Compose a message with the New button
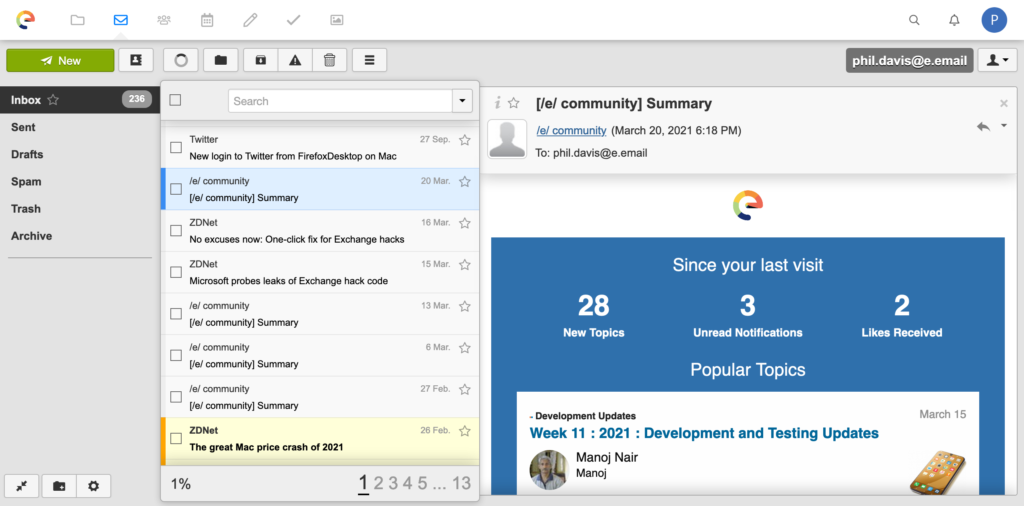The image size is (1024, 506). [x=60, y=60]
